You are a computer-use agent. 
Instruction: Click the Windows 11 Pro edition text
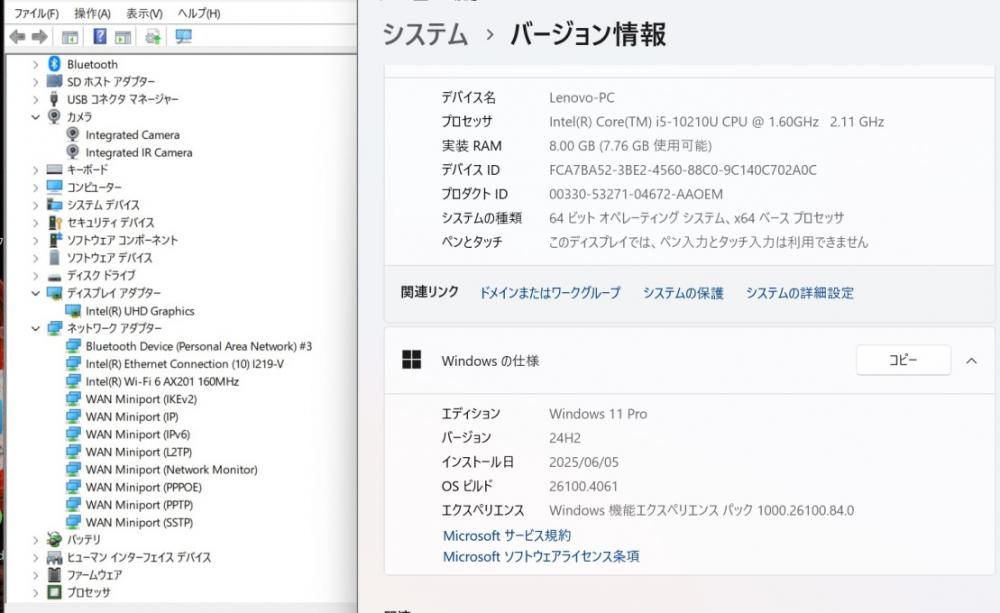[x=598, y=414]
